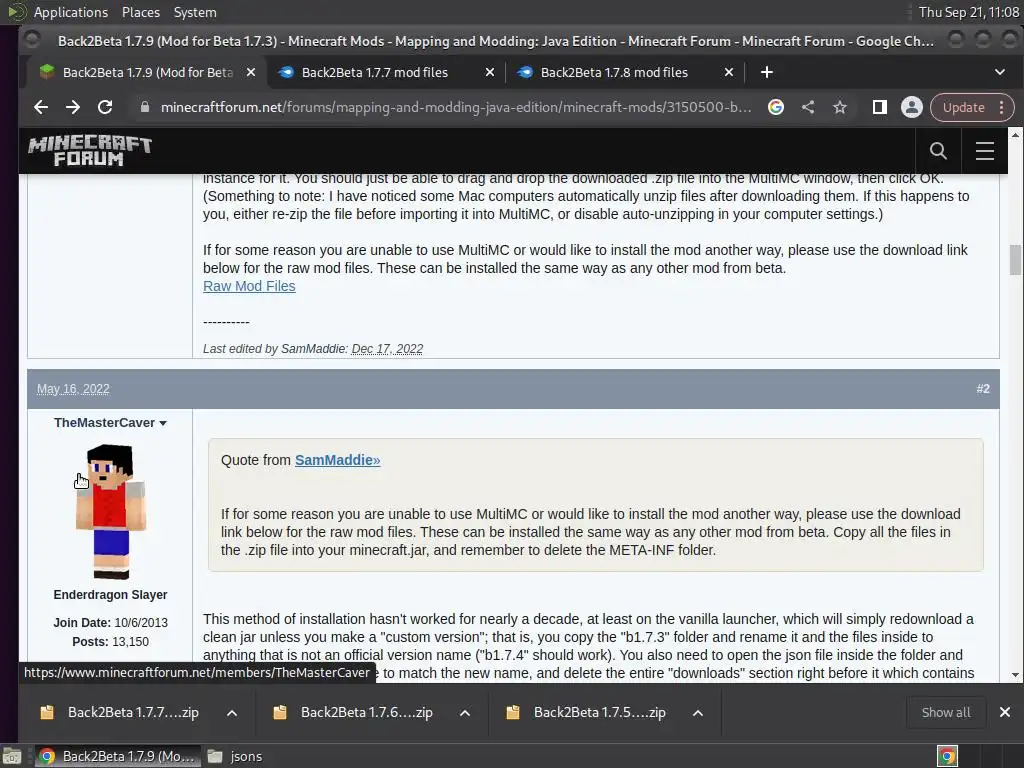The height and width of the screenshot is (768, 1024).
Task: Click Show all downloads
Action: 946,712
